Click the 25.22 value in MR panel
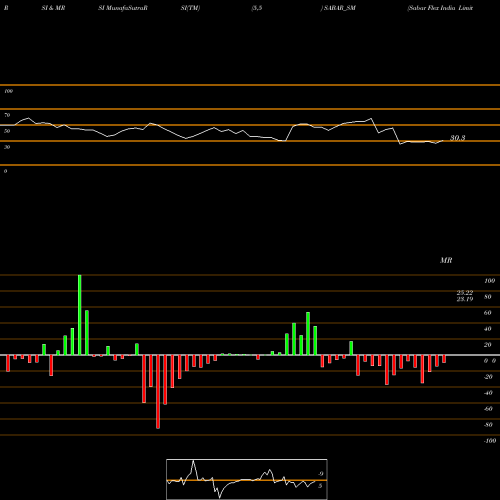Viewport: 500px width, 500px height. 465,293
